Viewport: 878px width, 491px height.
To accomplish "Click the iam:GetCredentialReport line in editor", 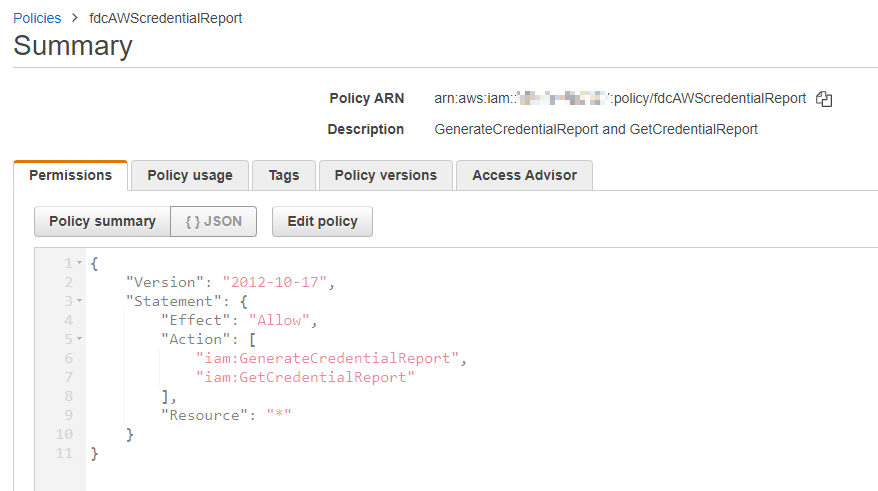I will pos(305,377).
